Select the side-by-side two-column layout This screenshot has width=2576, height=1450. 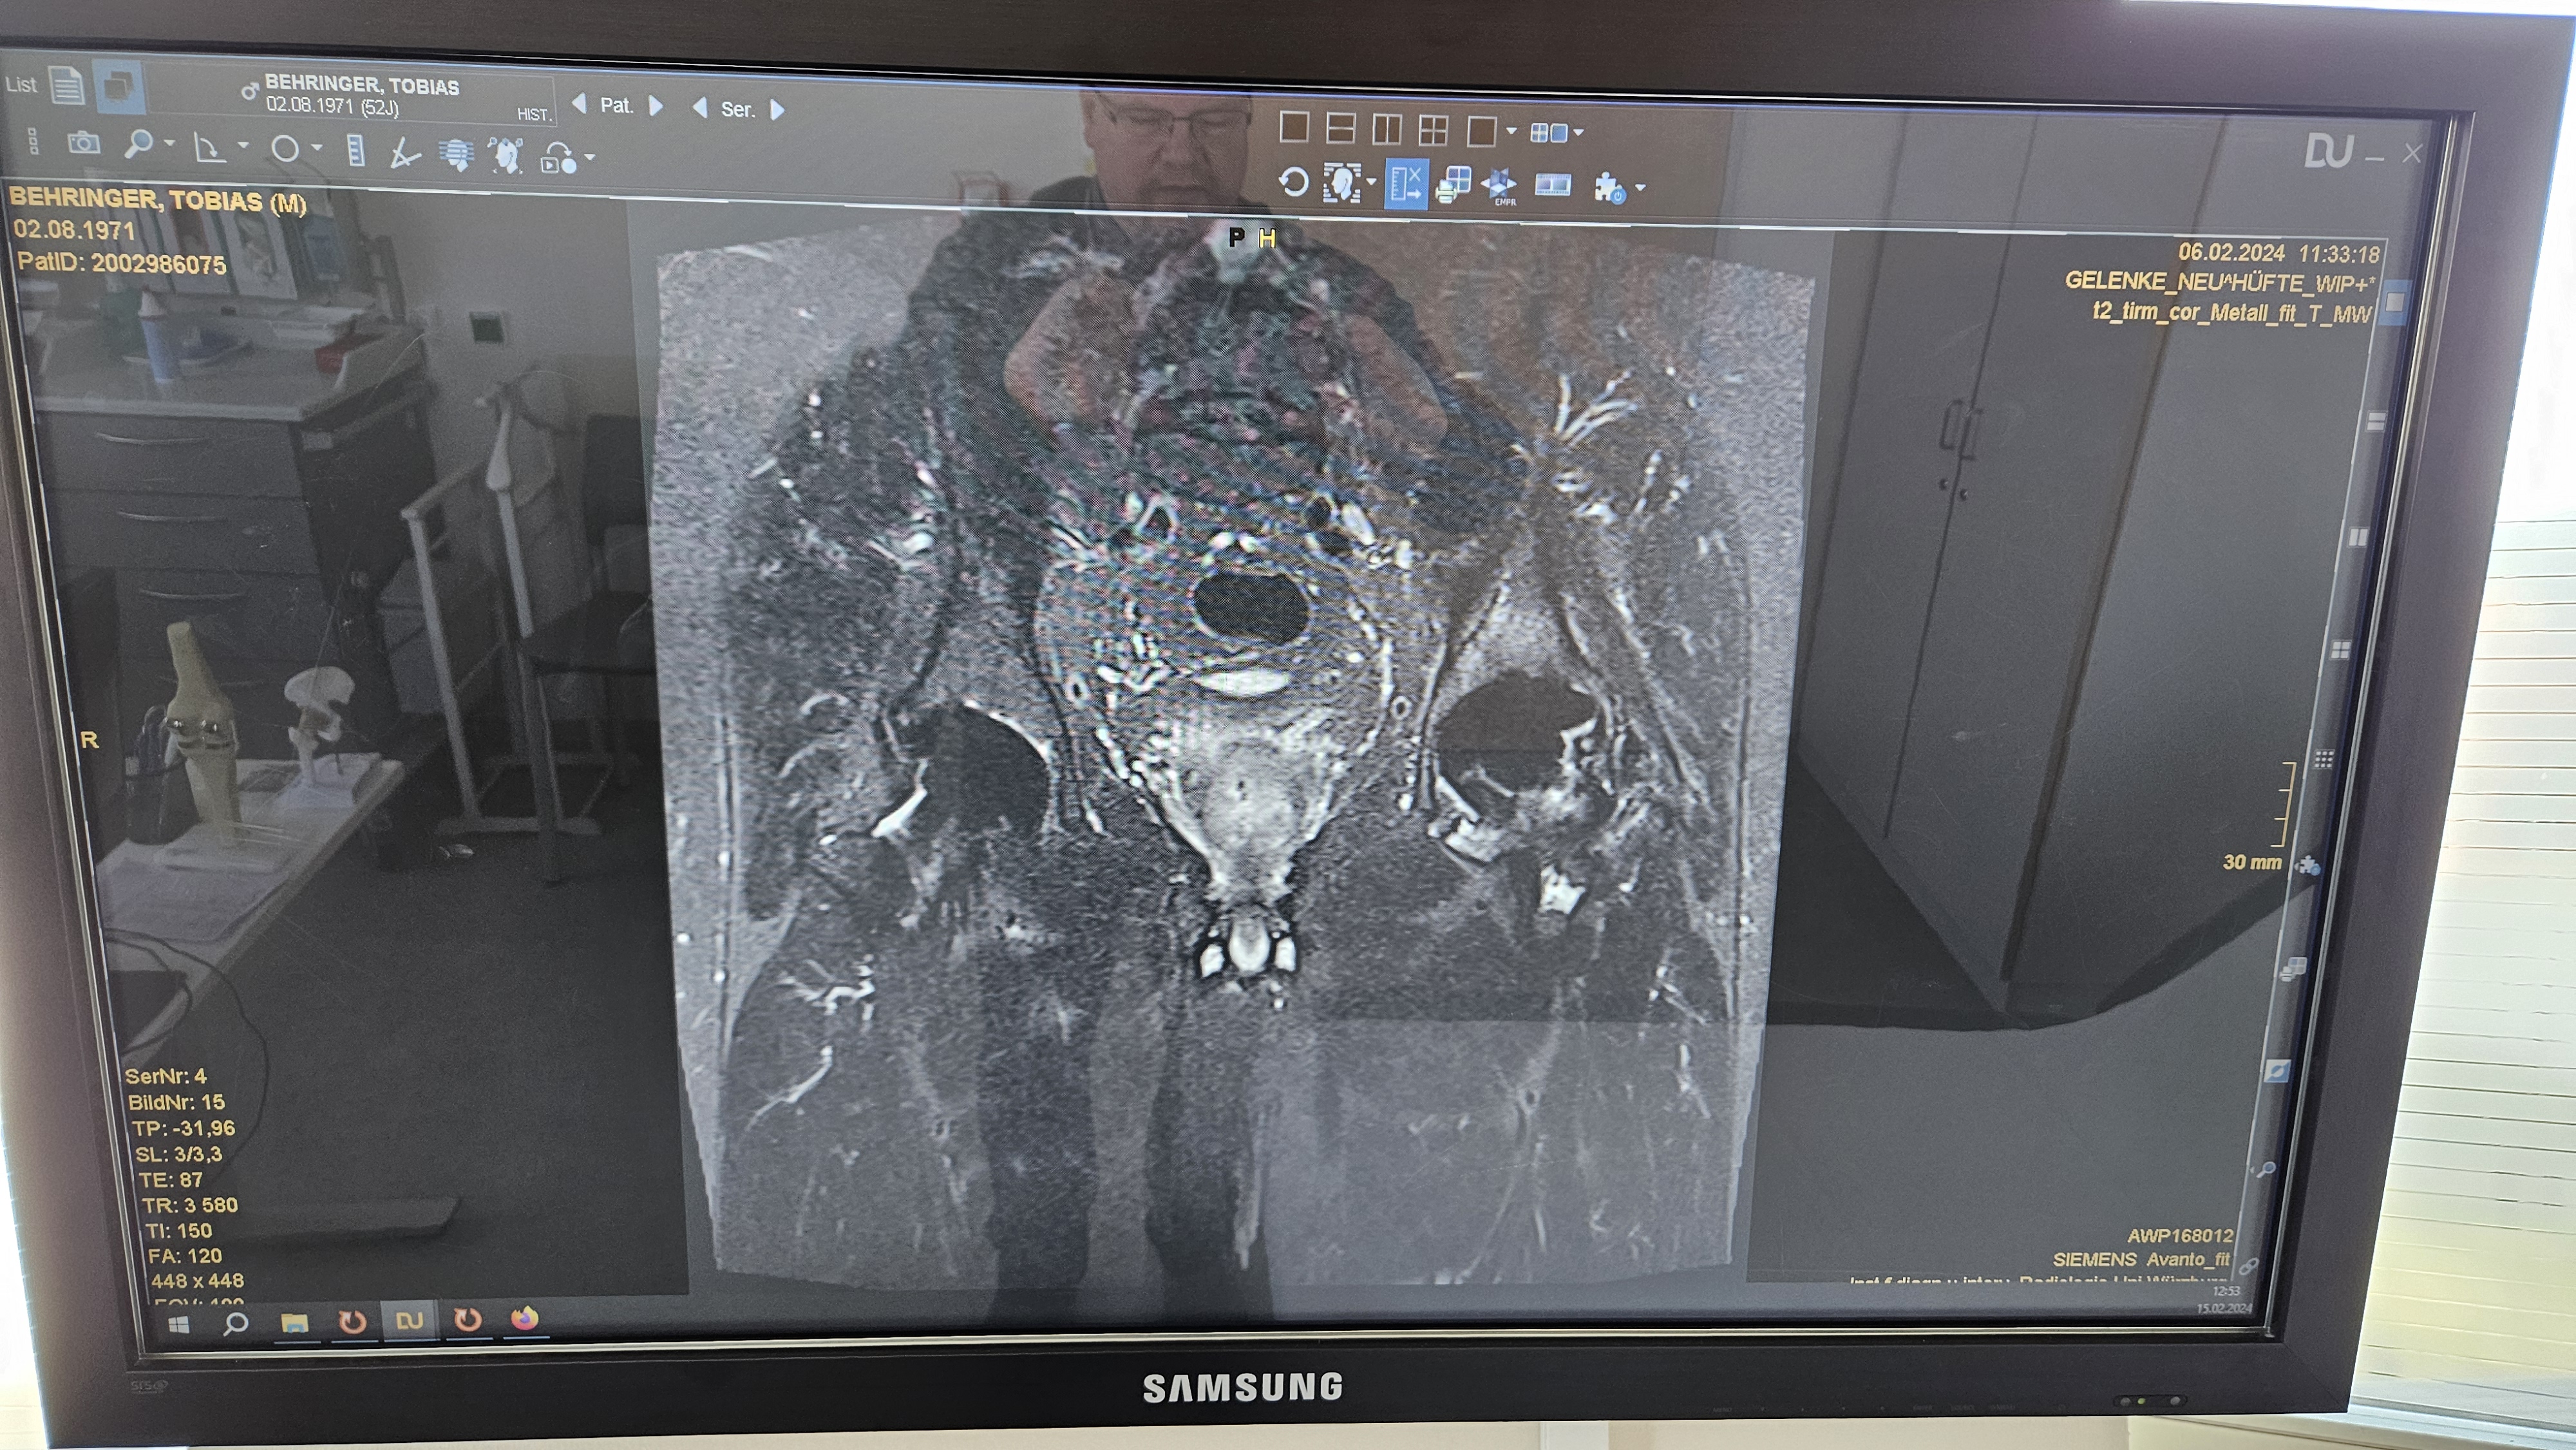pos(1387,129)
